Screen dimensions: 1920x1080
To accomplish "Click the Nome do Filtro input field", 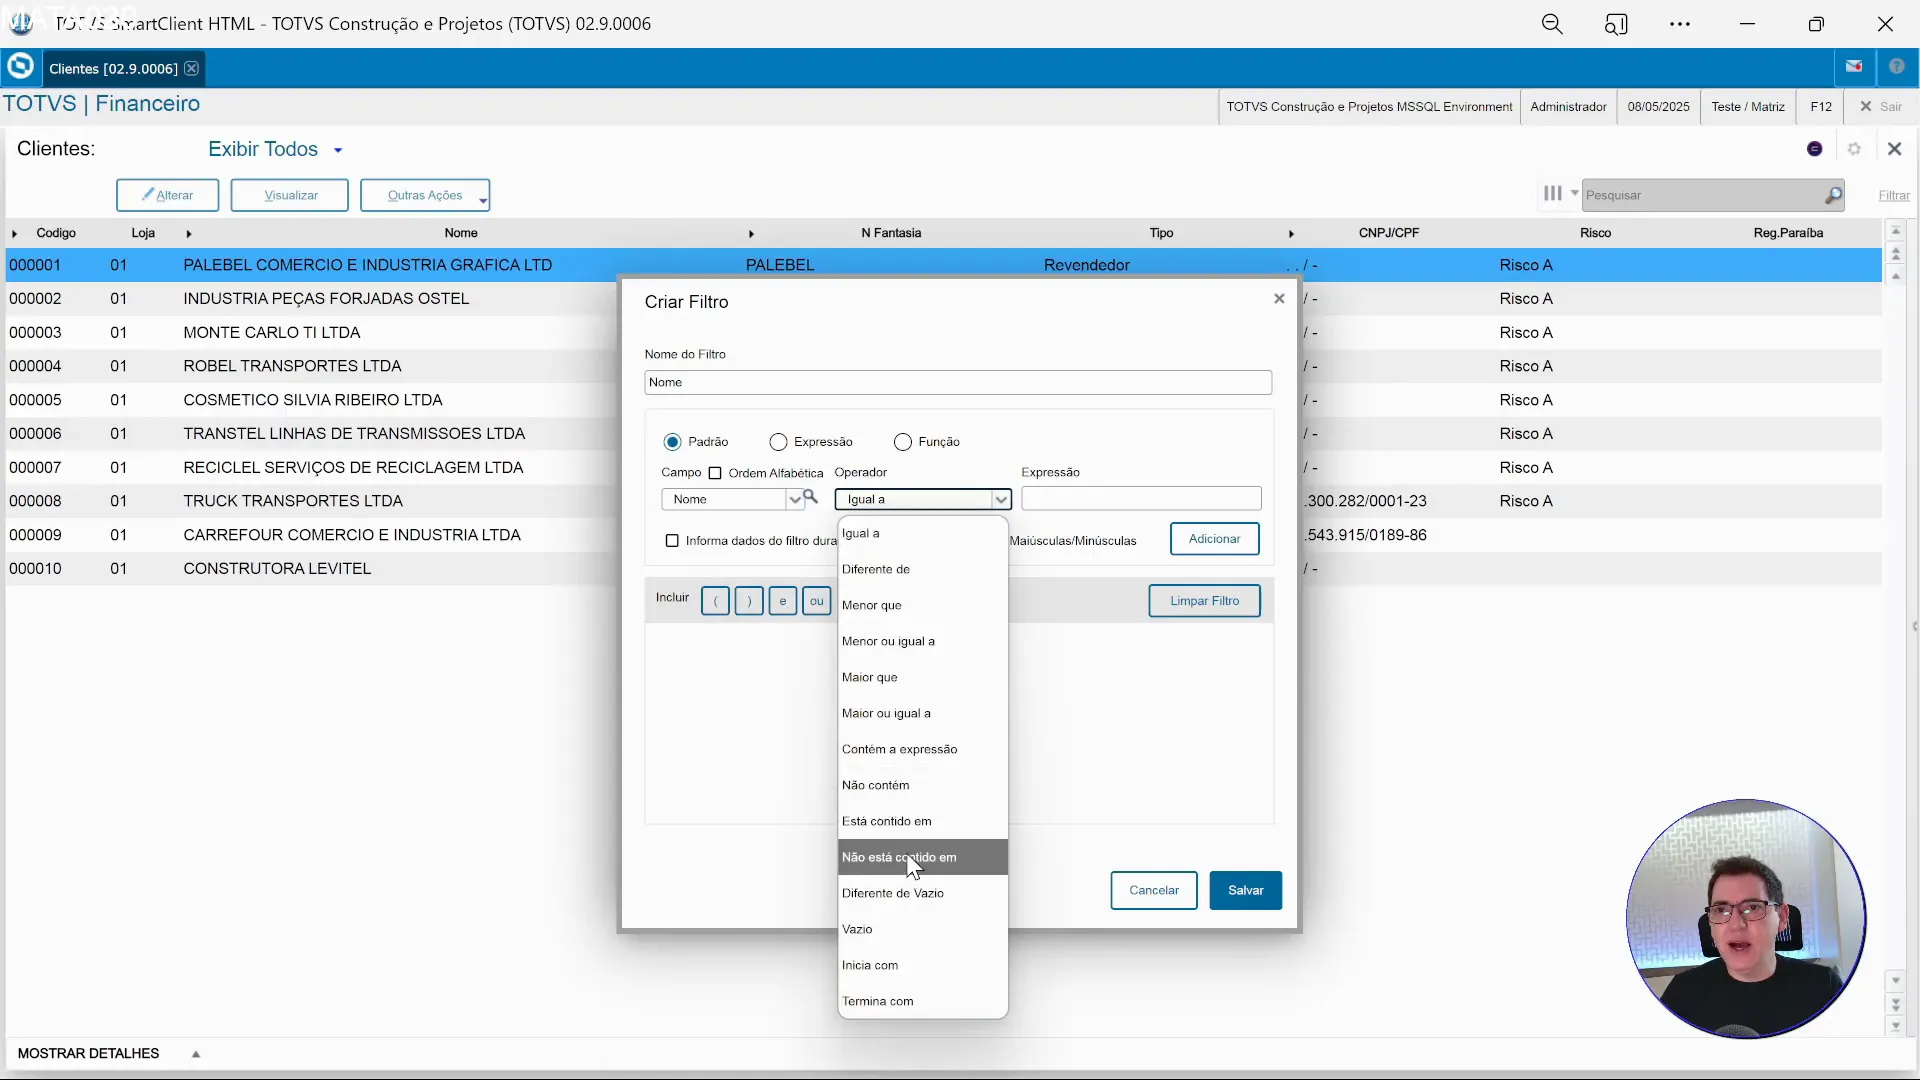I will [957, 382].
